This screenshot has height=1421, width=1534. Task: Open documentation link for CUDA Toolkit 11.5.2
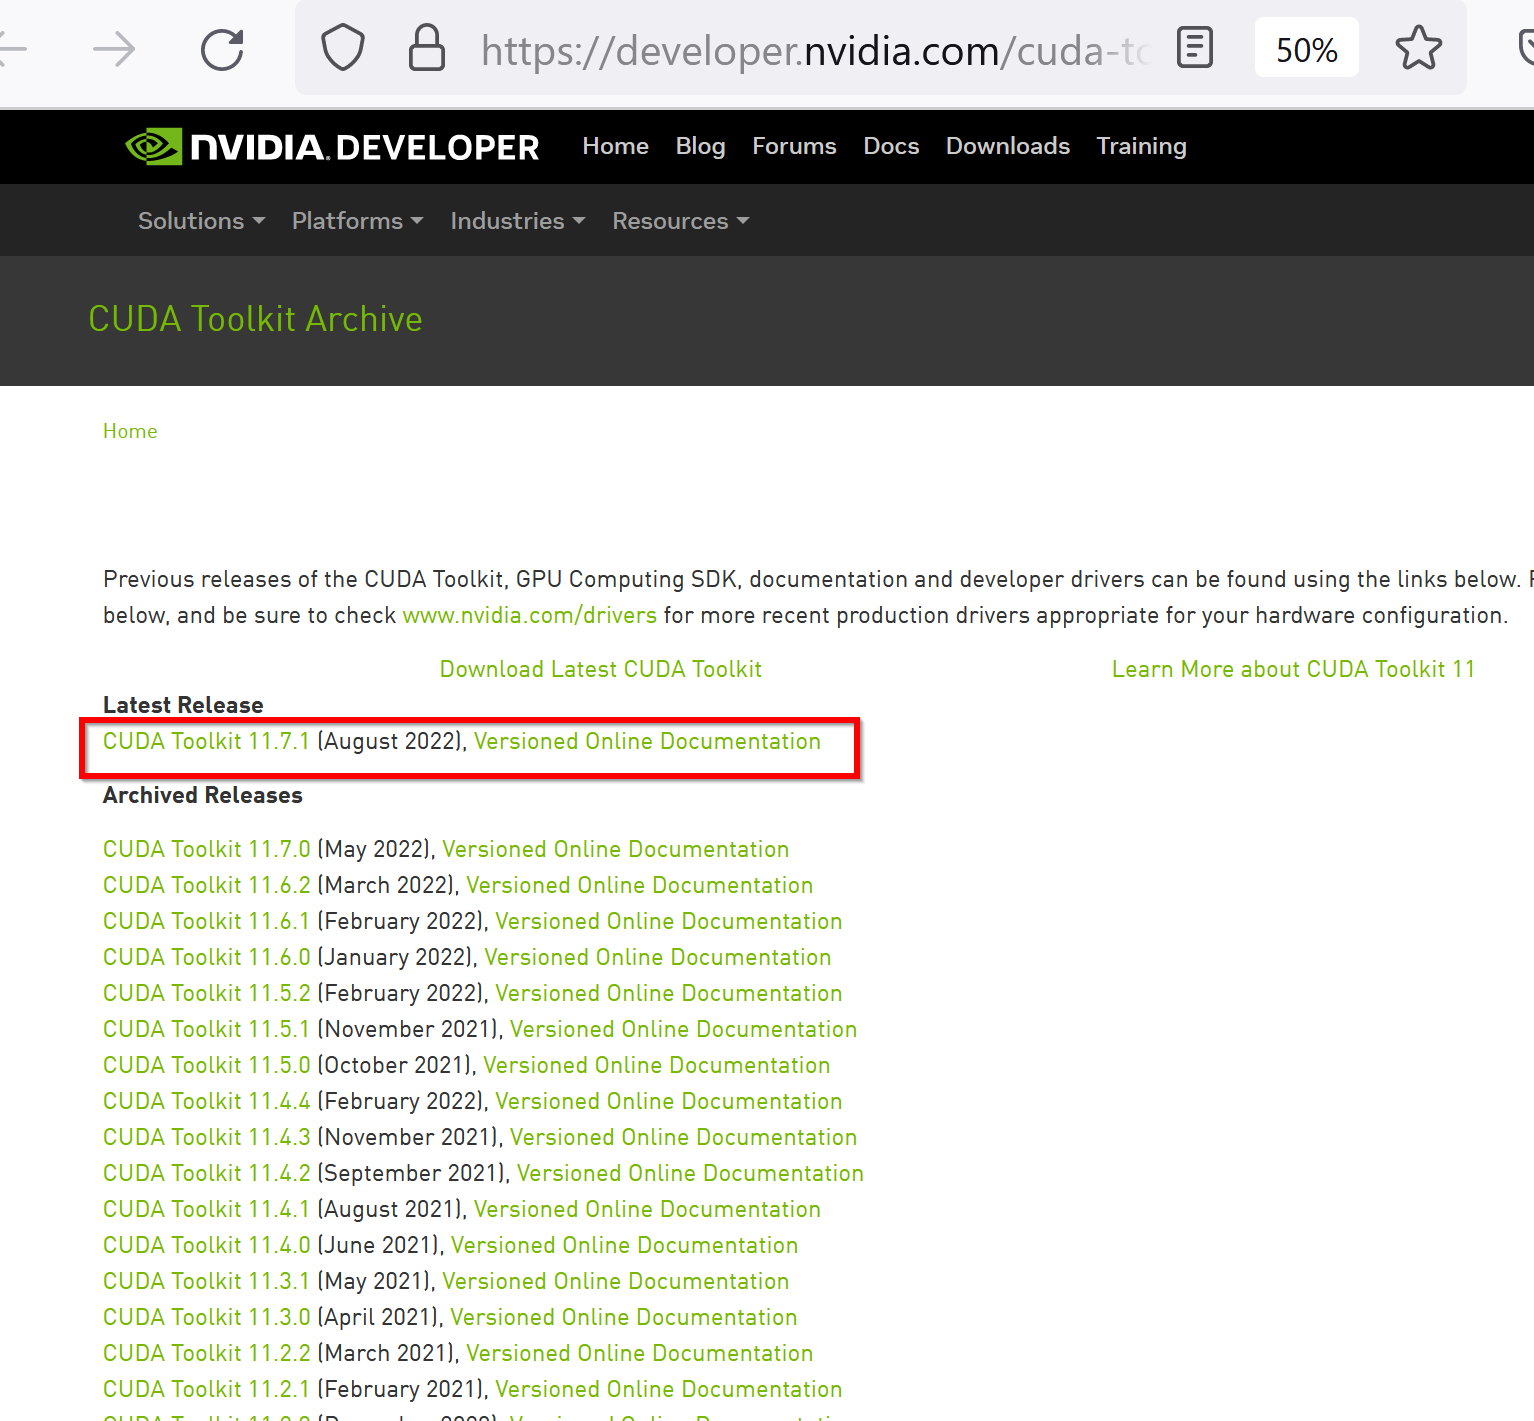click(x=668, y=993)
